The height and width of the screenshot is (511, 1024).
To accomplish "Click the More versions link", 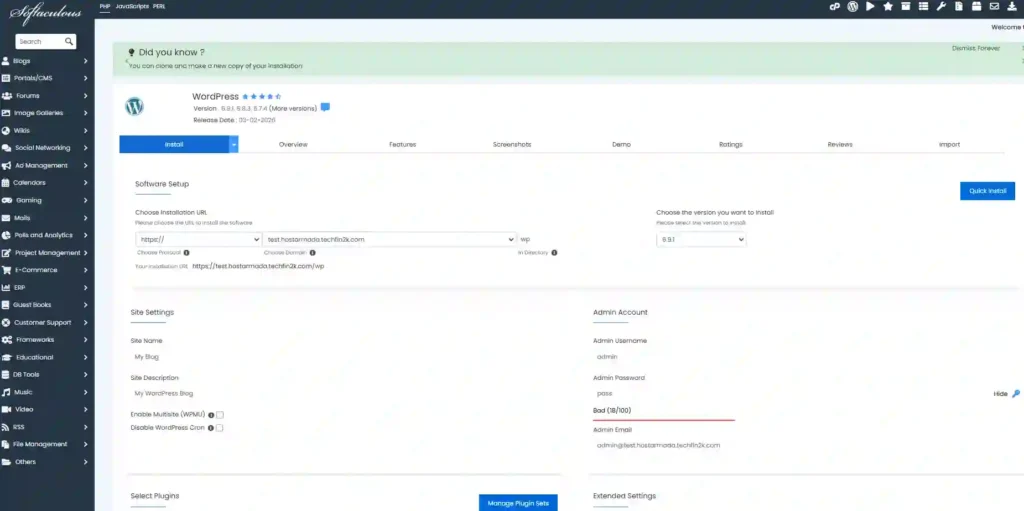I will pos(293,108).
